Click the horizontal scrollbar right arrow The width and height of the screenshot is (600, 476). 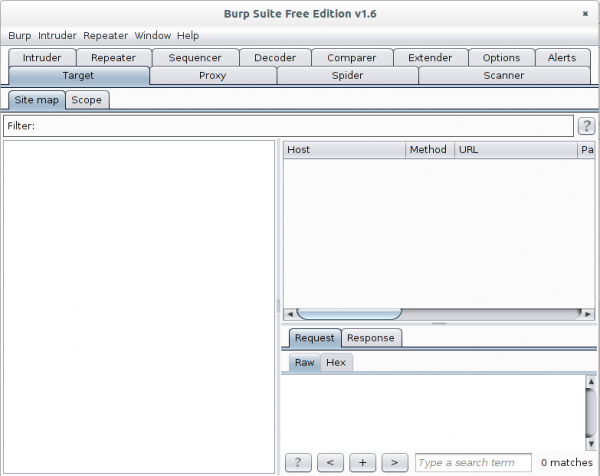(588, 314)
